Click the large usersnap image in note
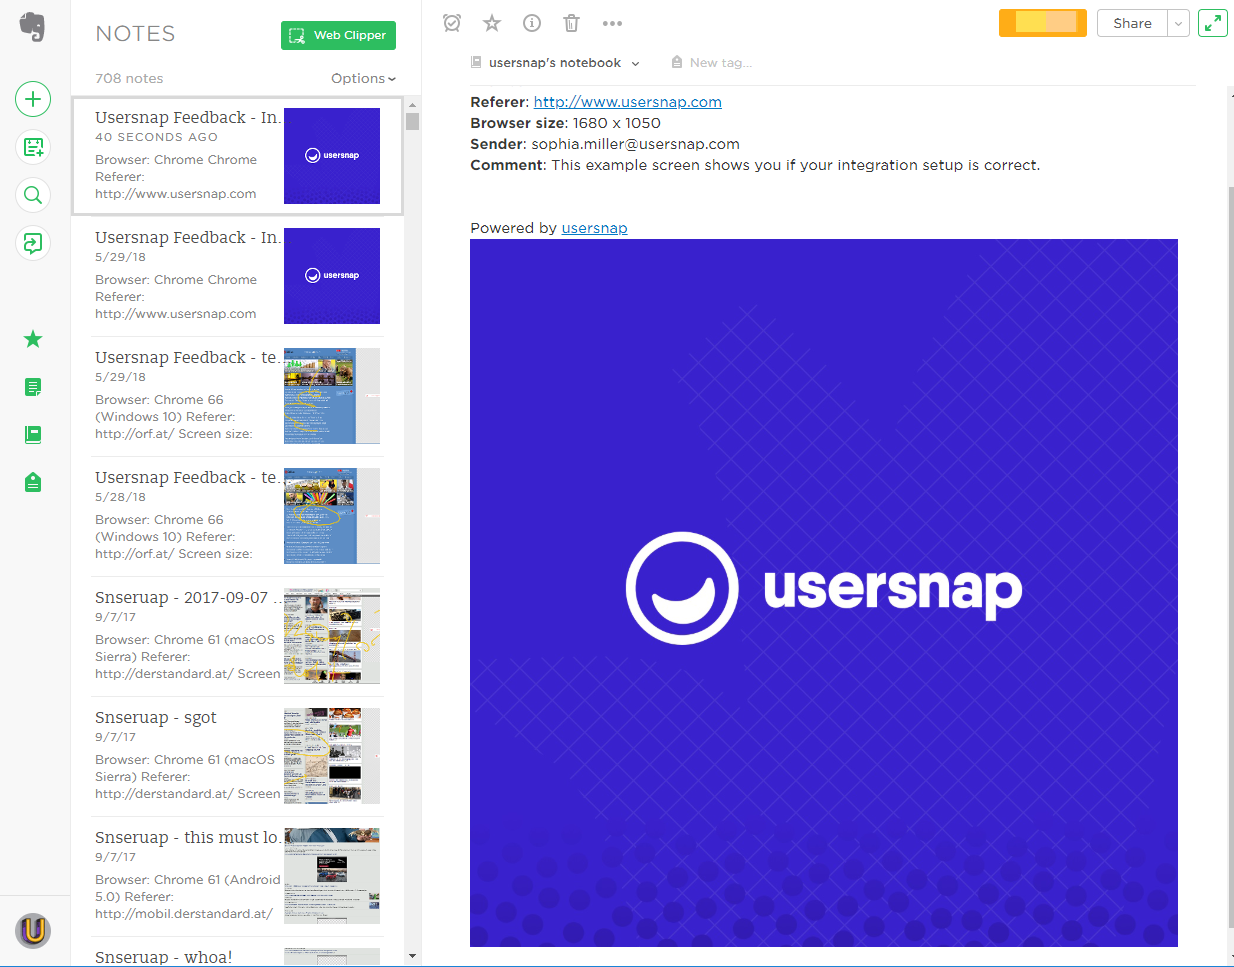1234x967 pixels. (824, 593)
